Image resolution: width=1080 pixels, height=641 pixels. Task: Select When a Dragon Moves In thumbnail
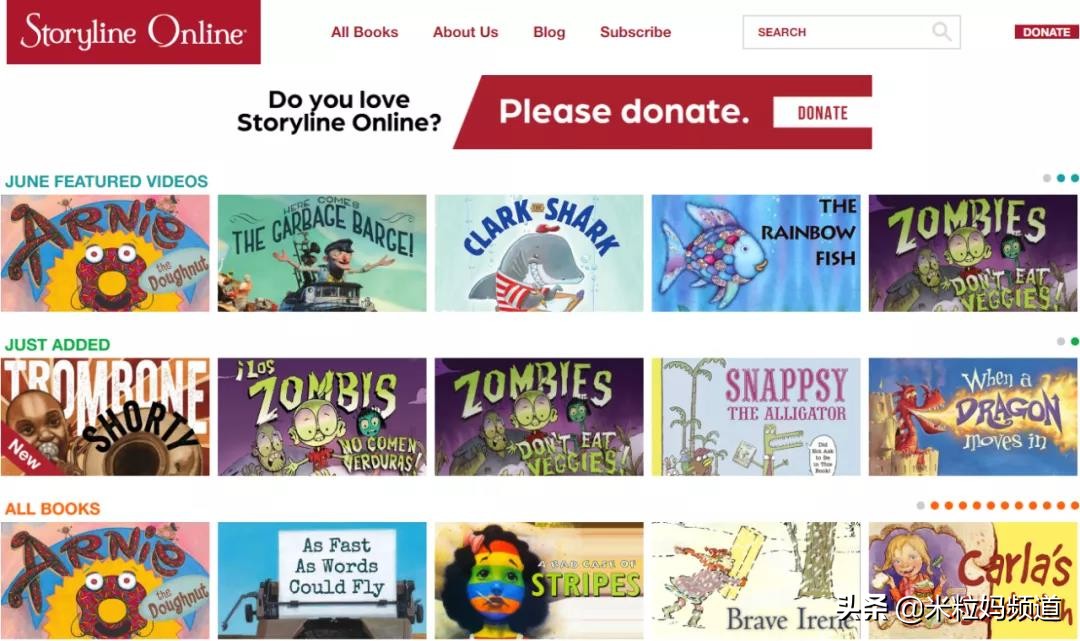(973, 417)
